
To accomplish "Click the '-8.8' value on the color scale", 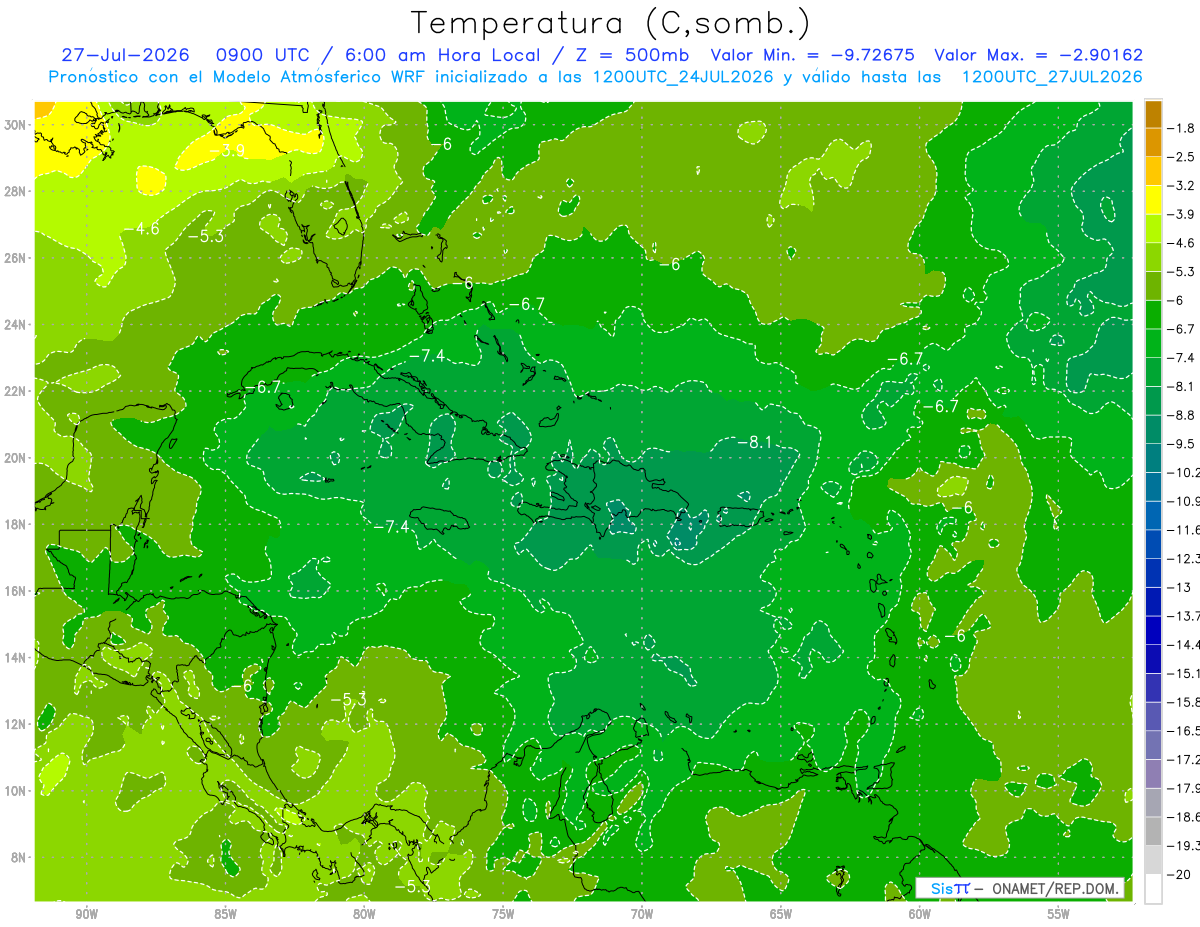I will 1183,415.
